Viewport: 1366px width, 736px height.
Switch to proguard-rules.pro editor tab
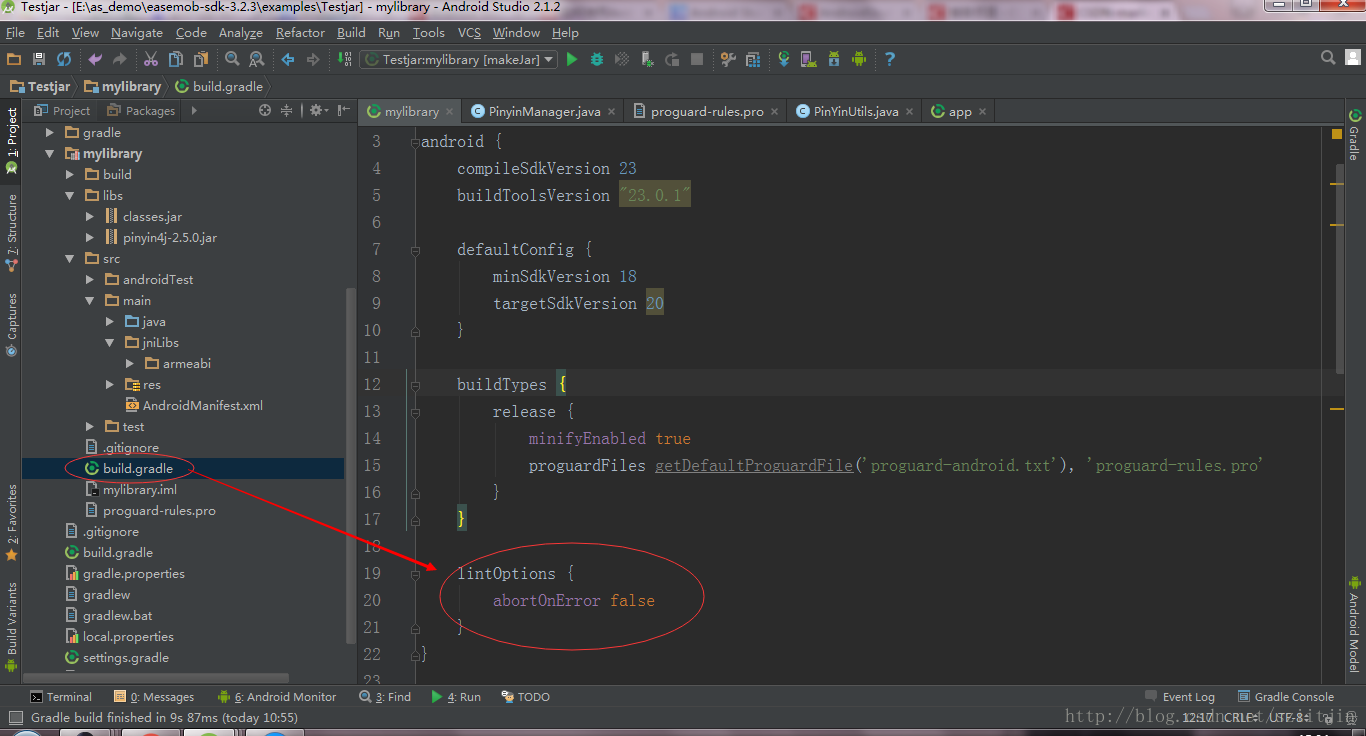(706, 111)
